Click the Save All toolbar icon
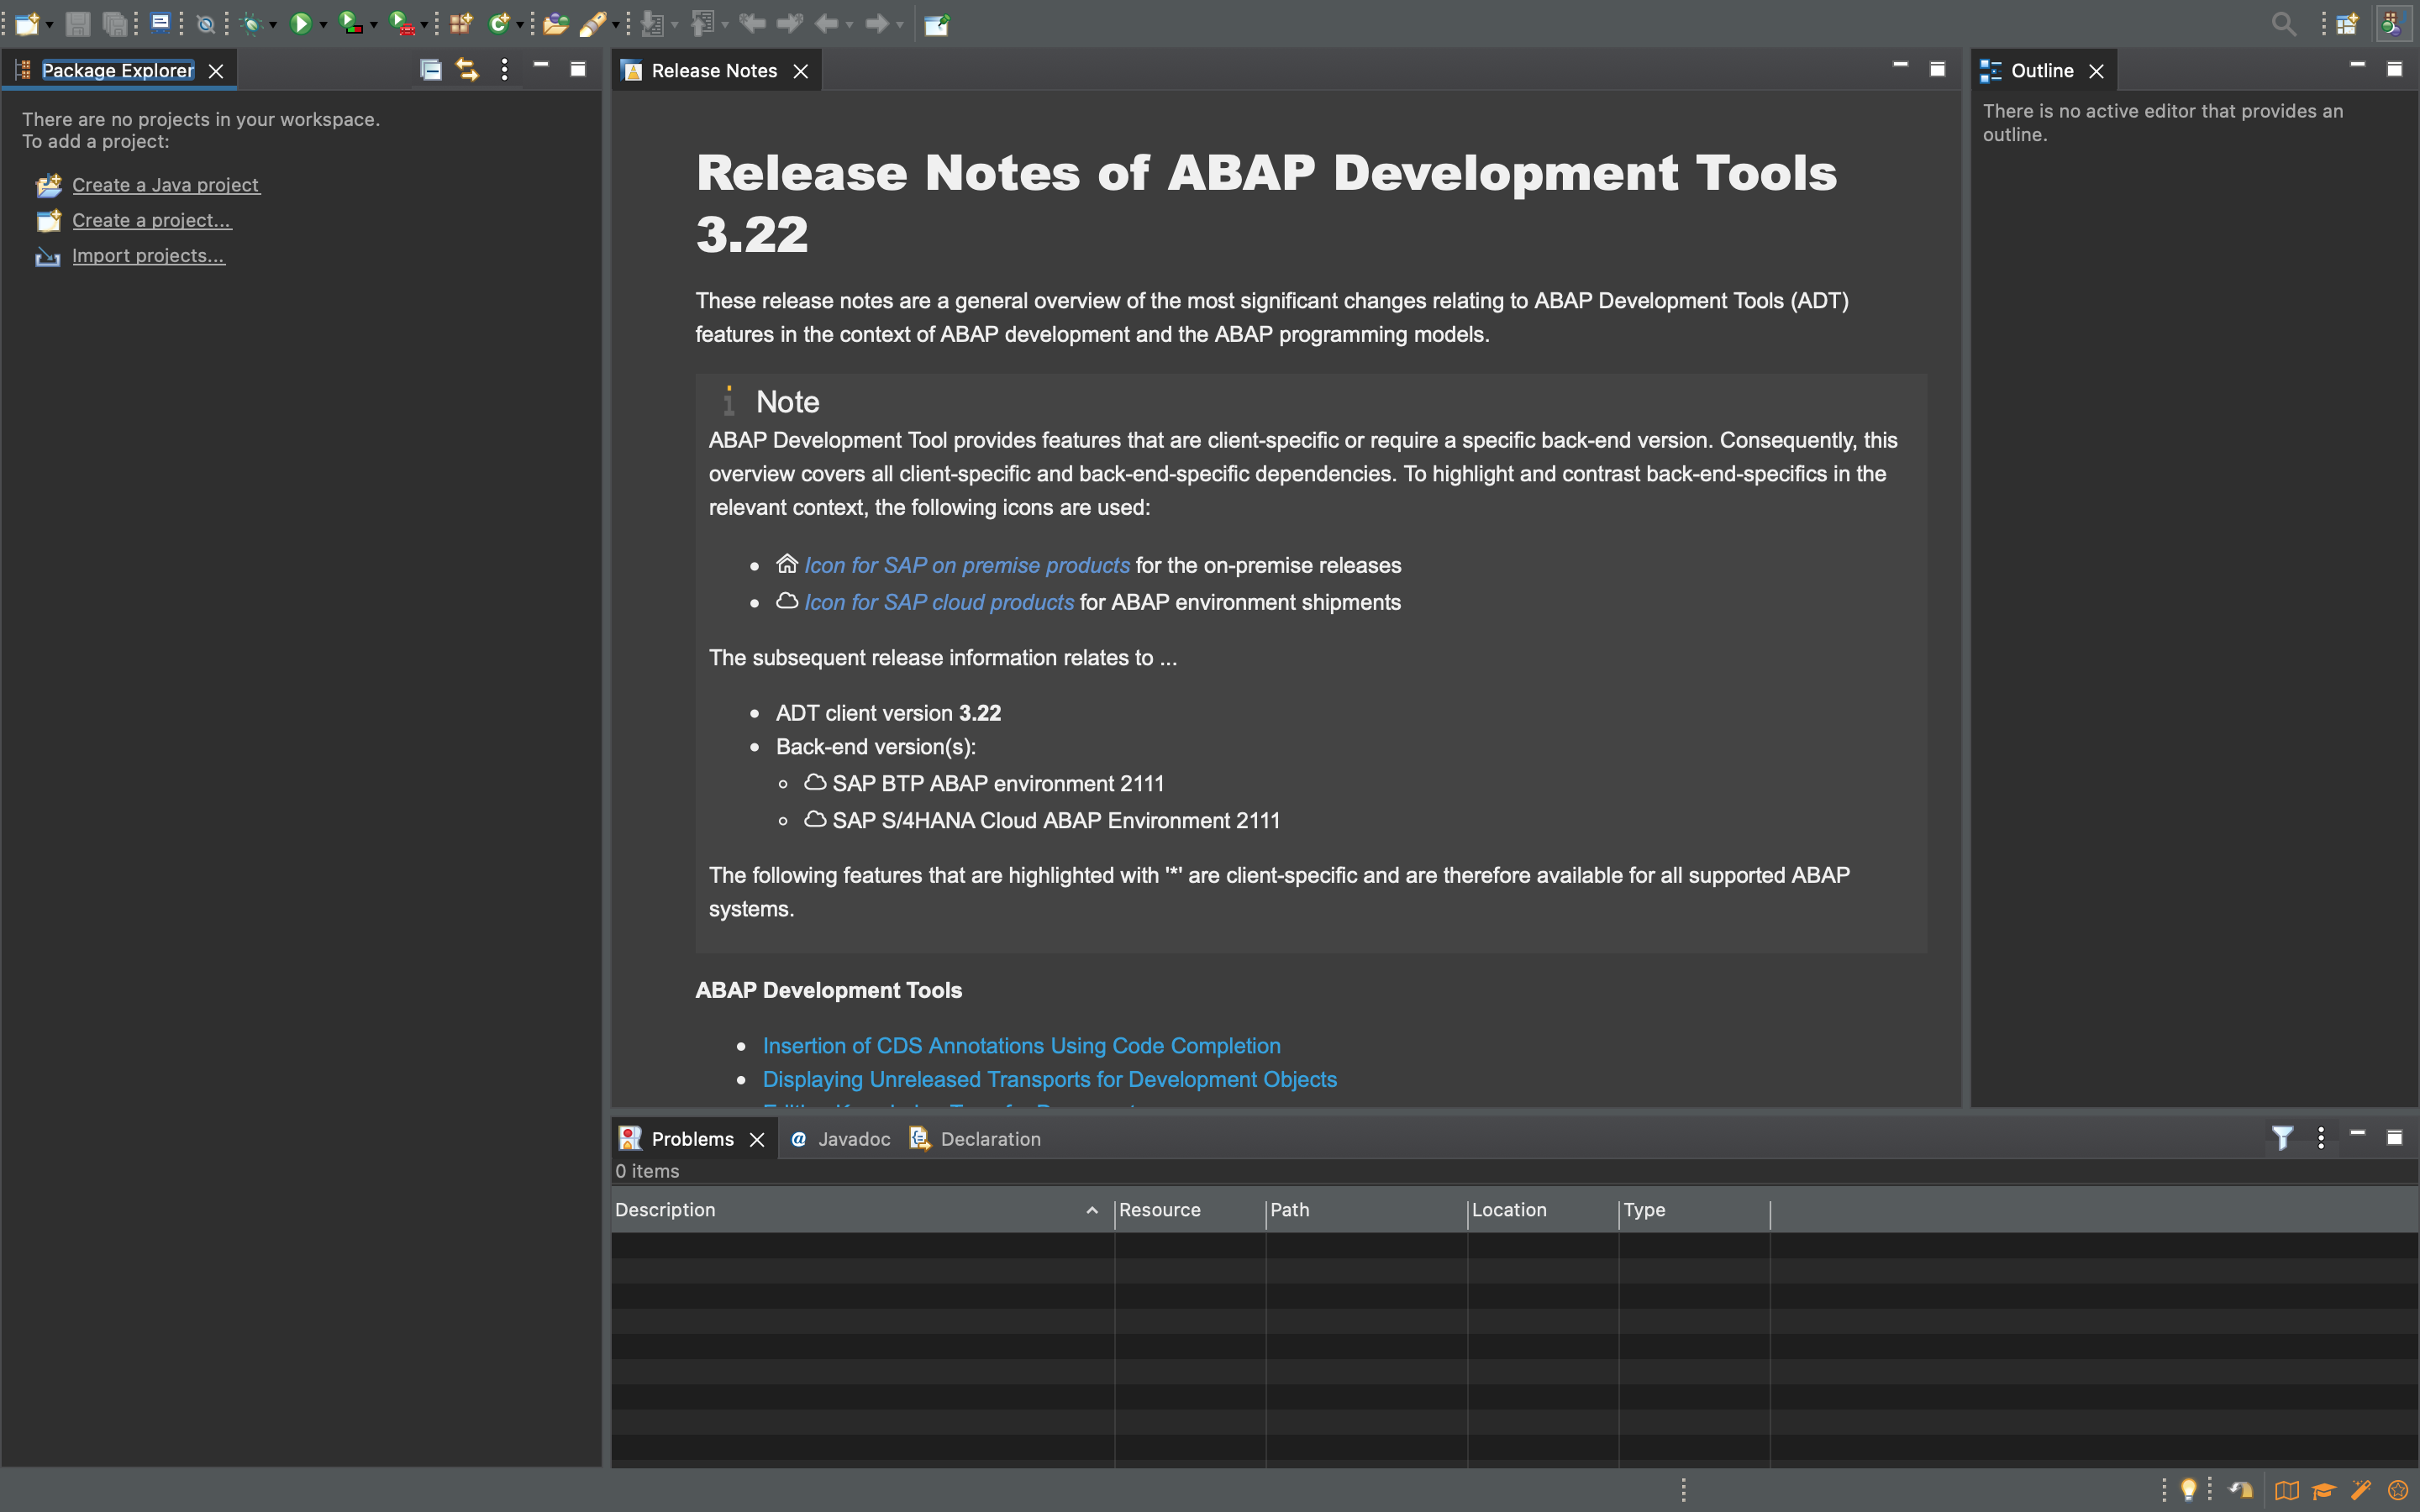The image size is (2420, 1512). pyautogui.click(x=115, y=23)
